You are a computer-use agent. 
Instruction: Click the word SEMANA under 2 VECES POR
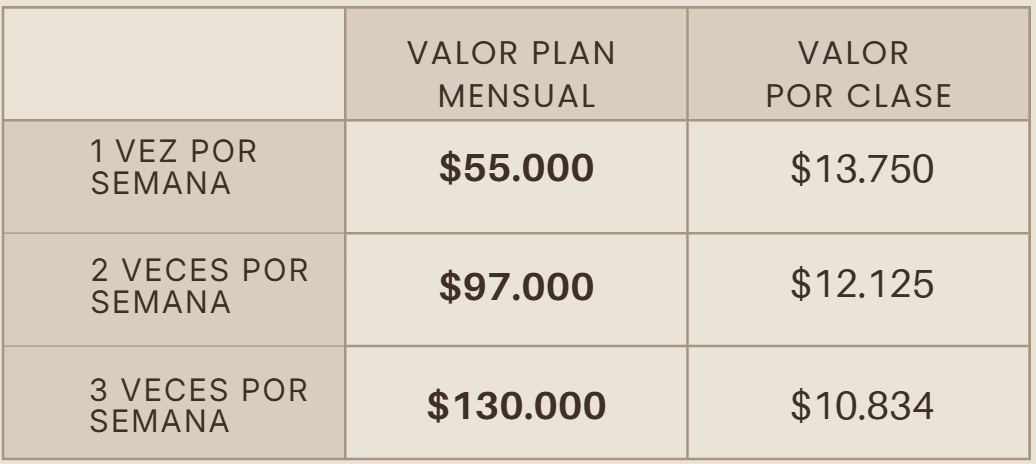coord(161,302)
